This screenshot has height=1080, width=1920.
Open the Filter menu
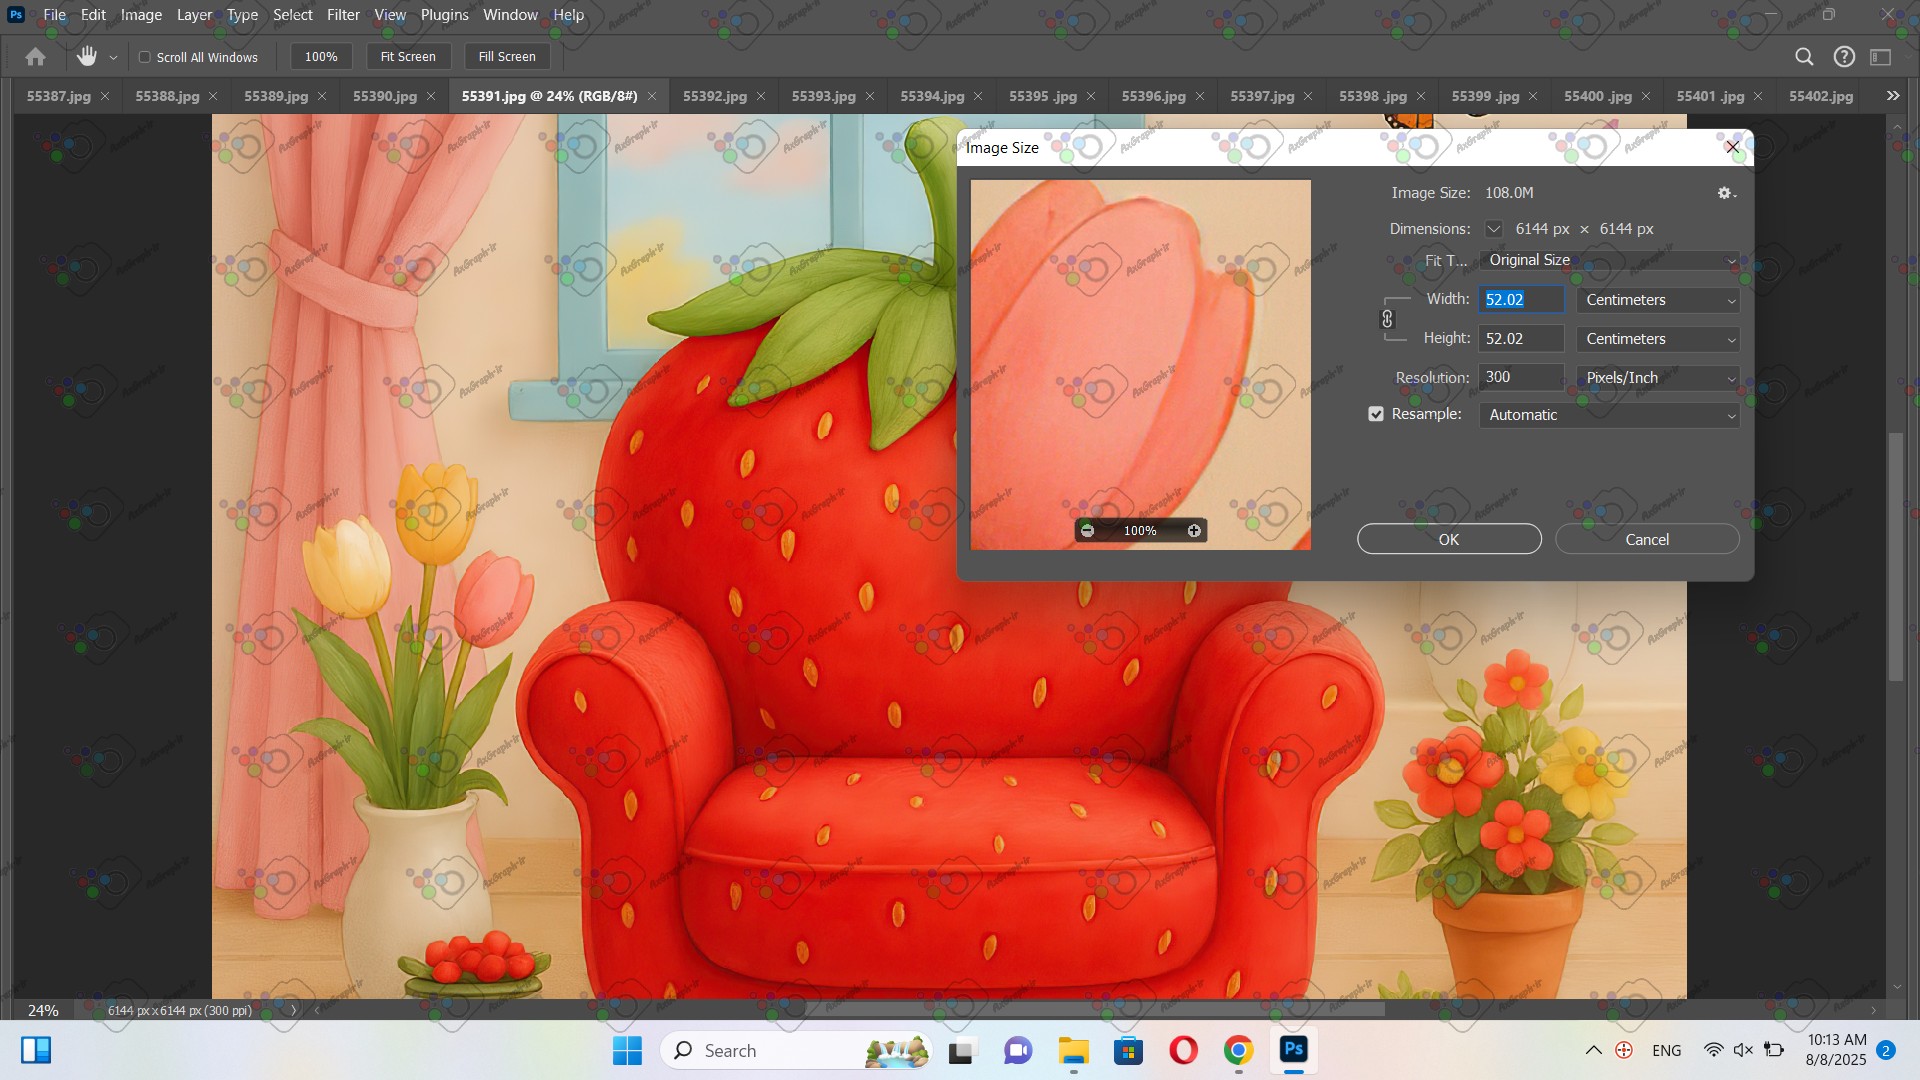(343, 15)
